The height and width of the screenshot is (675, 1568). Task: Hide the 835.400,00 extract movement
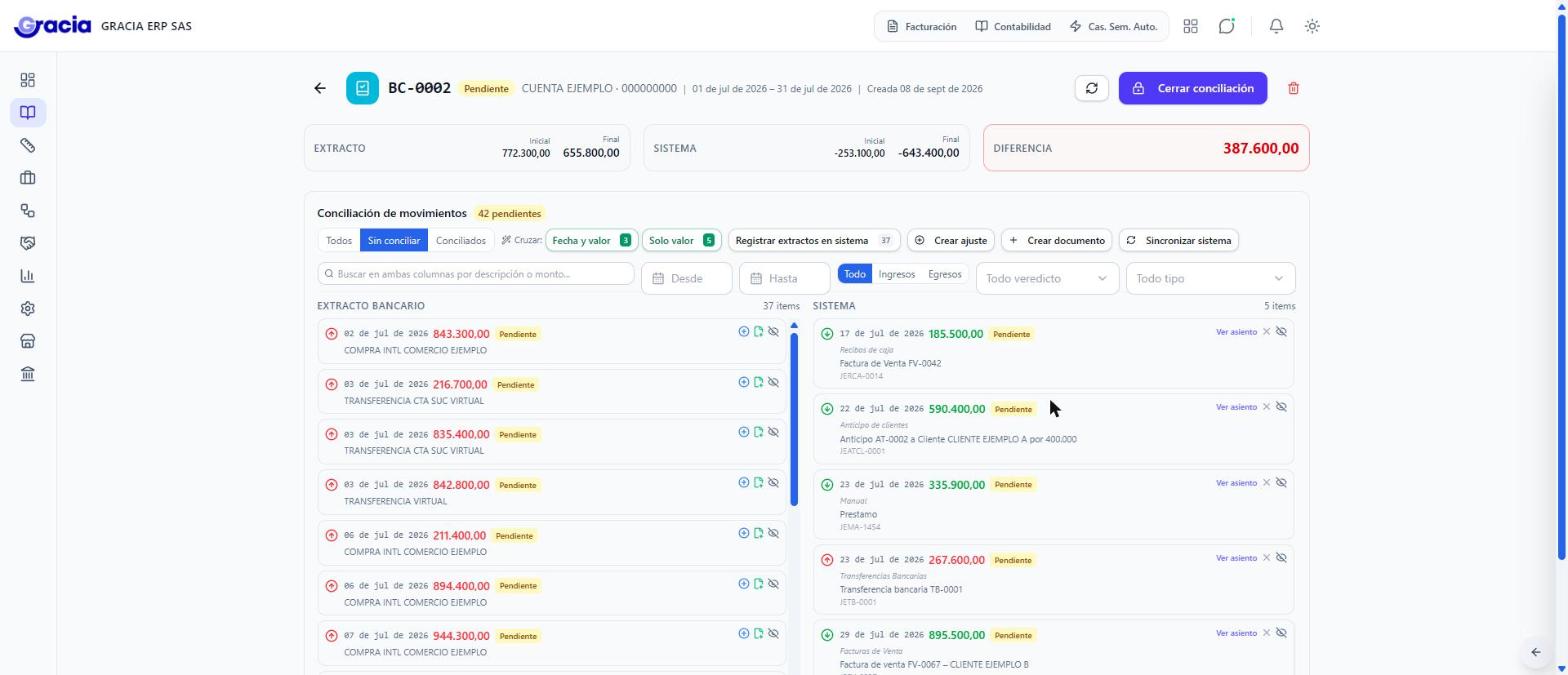click(773, 432)
